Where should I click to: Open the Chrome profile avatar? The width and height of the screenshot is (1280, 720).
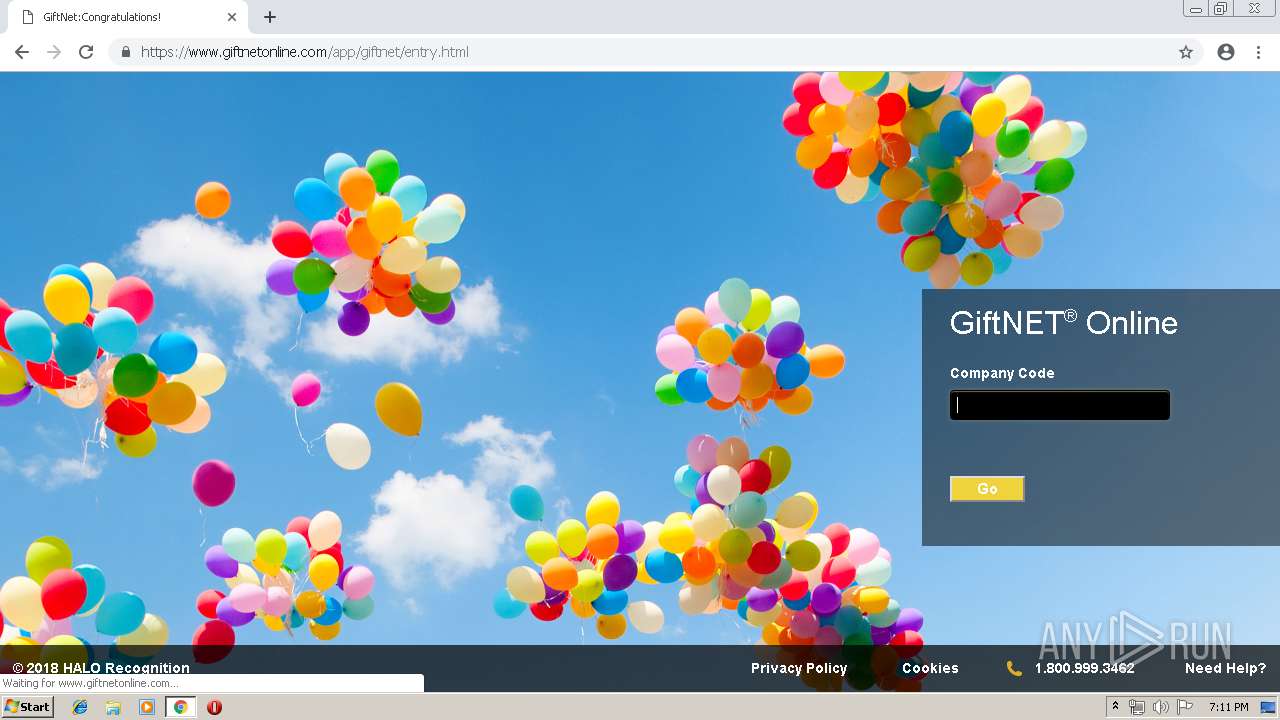pos(1226,52)
